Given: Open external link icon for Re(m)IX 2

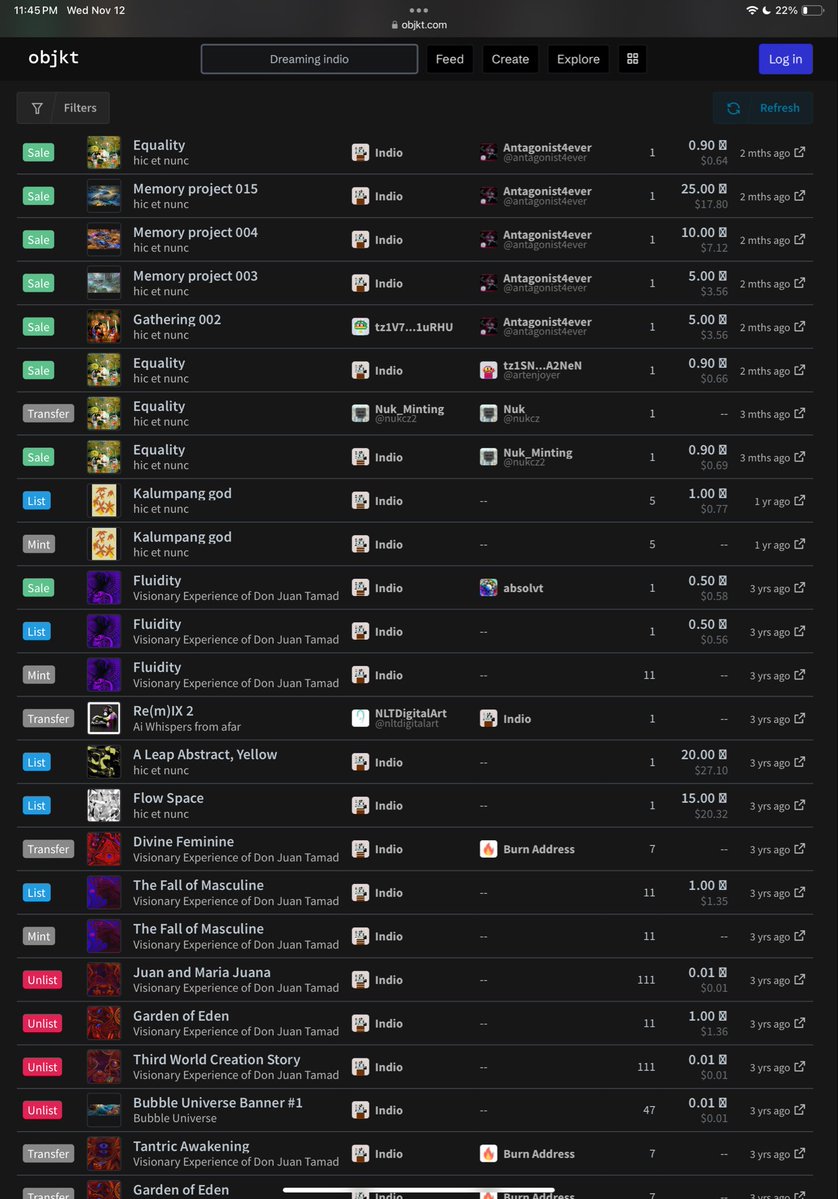Looking at the screenshot, I should coord(799,718).
